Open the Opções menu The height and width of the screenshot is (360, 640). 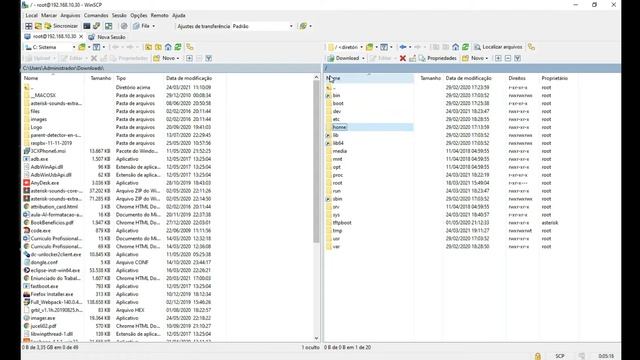click(x=139, y=16)
